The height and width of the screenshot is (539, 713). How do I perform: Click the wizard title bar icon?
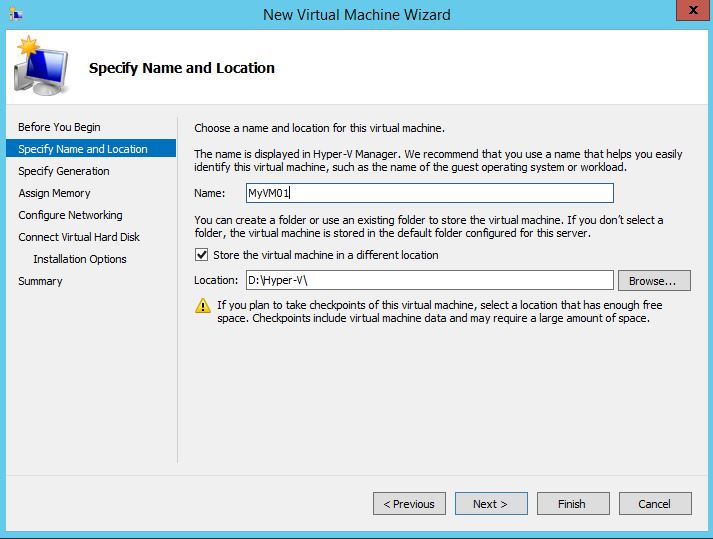tap(16, 14)
